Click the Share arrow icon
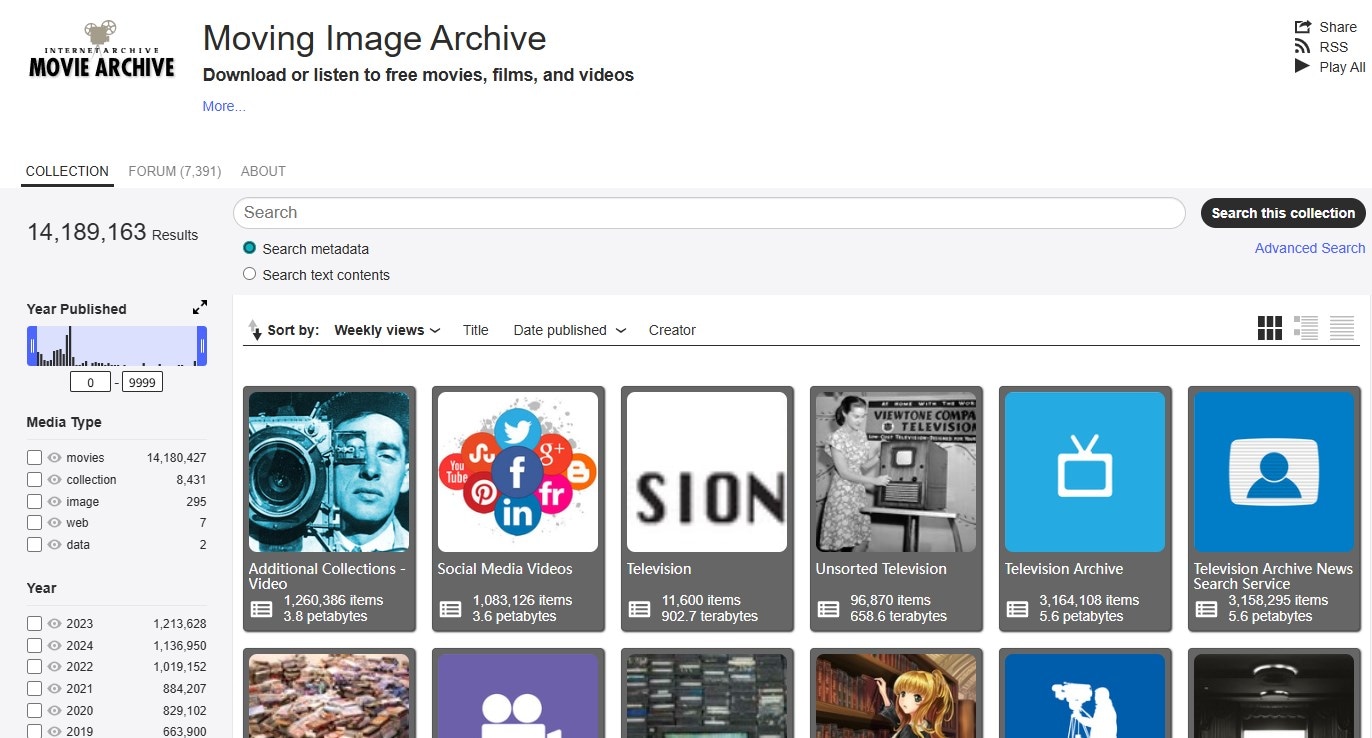This screenshot has width=1372, height=738. click(x=1302, y=27)
